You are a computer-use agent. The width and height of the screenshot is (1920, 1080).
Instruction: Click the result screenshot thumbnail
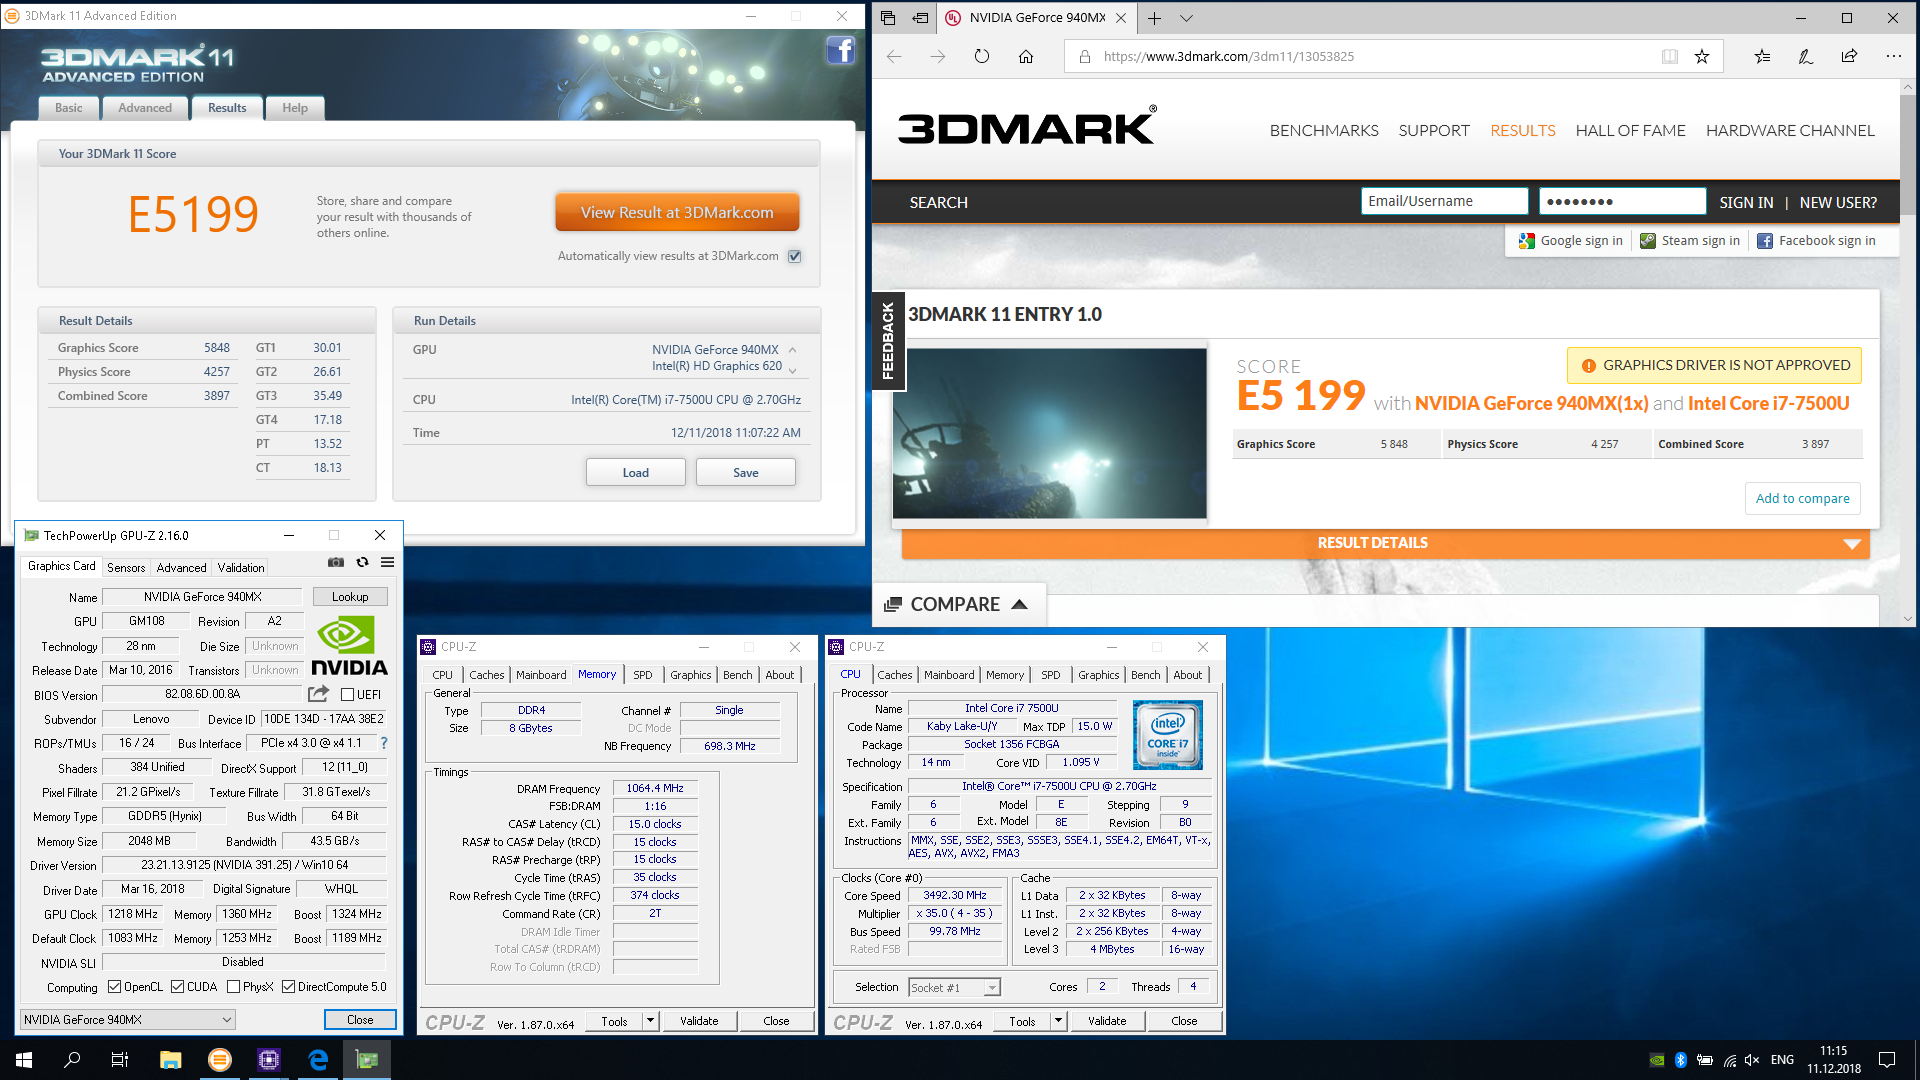click(1049, 433)
